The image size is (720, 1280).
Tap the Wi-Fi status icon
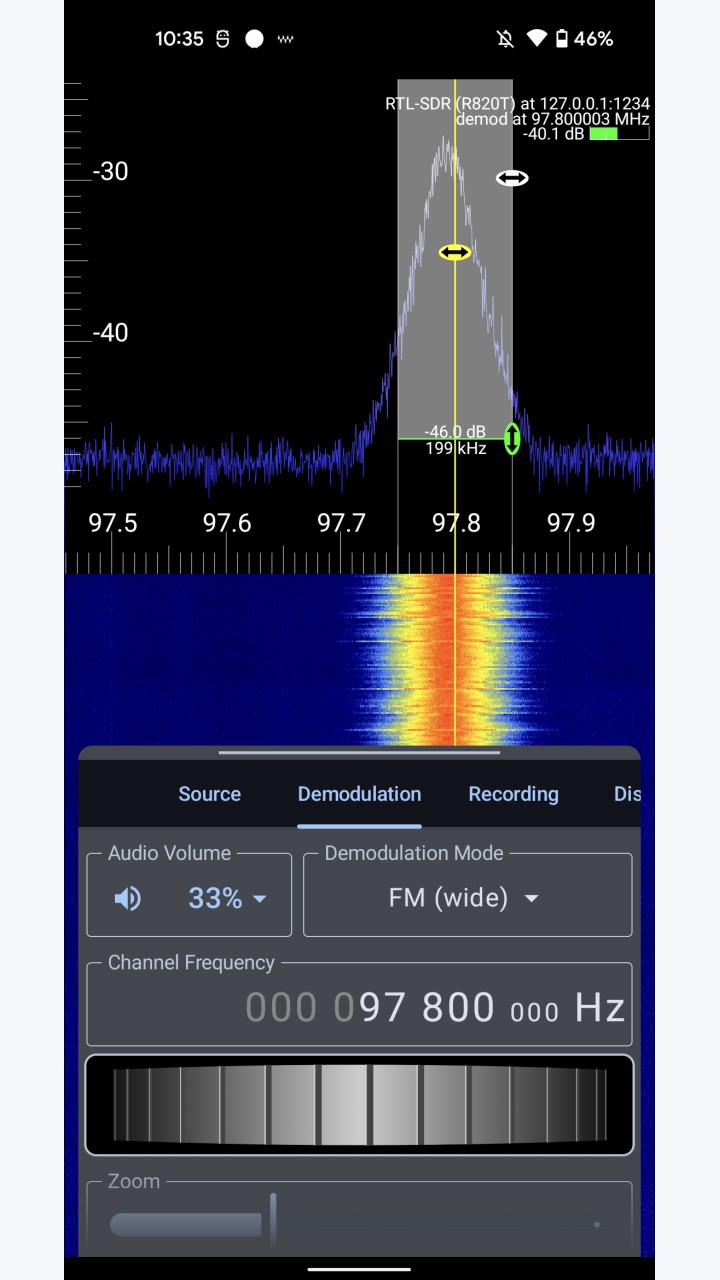coord(537,39)
